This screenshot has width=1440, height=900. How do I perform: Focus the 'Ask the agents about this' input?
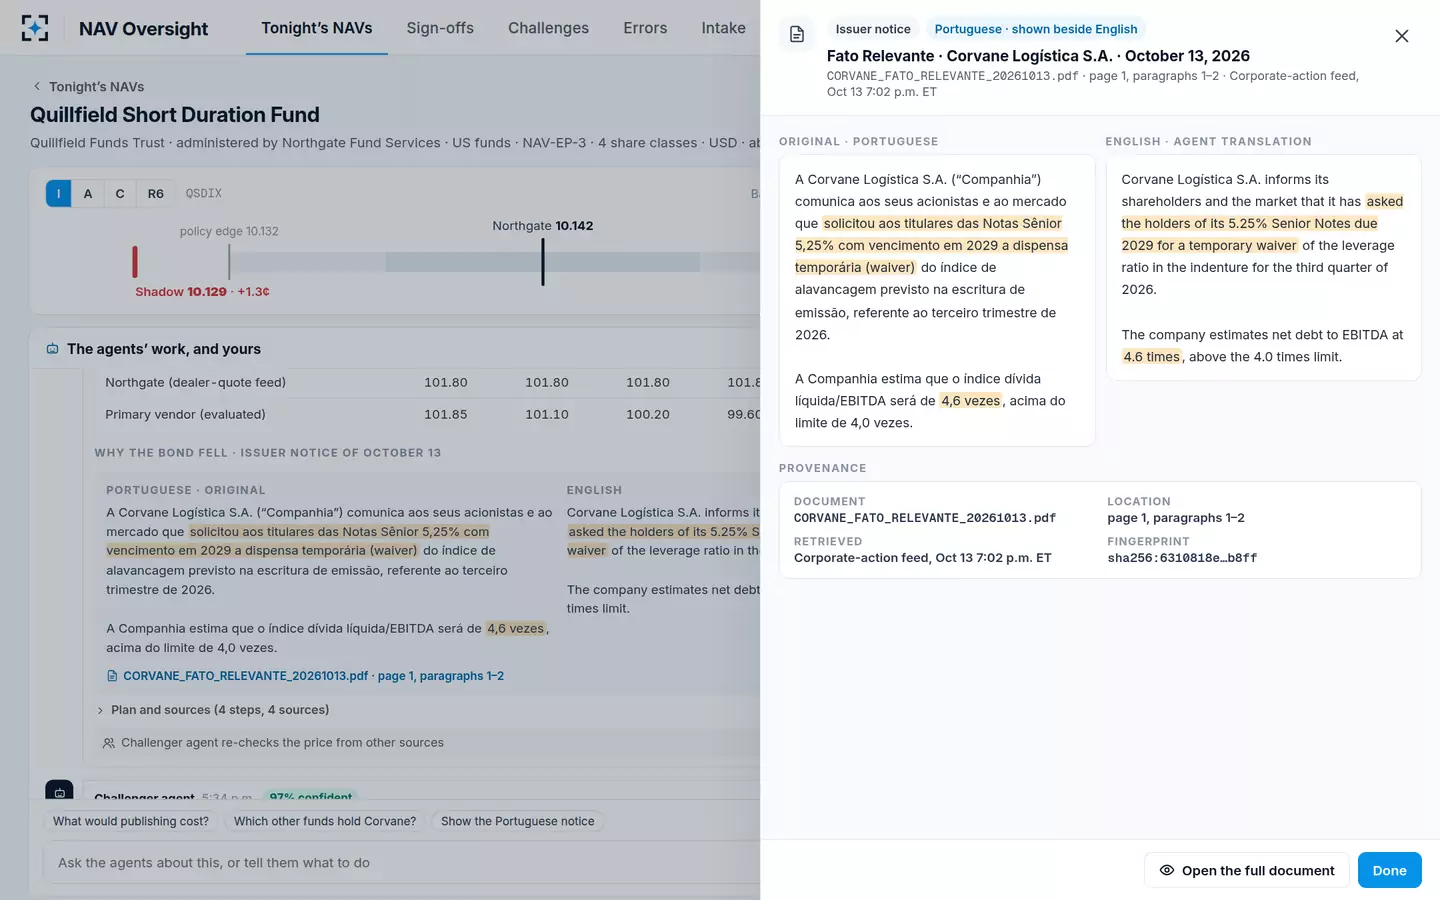click(400, 863)
